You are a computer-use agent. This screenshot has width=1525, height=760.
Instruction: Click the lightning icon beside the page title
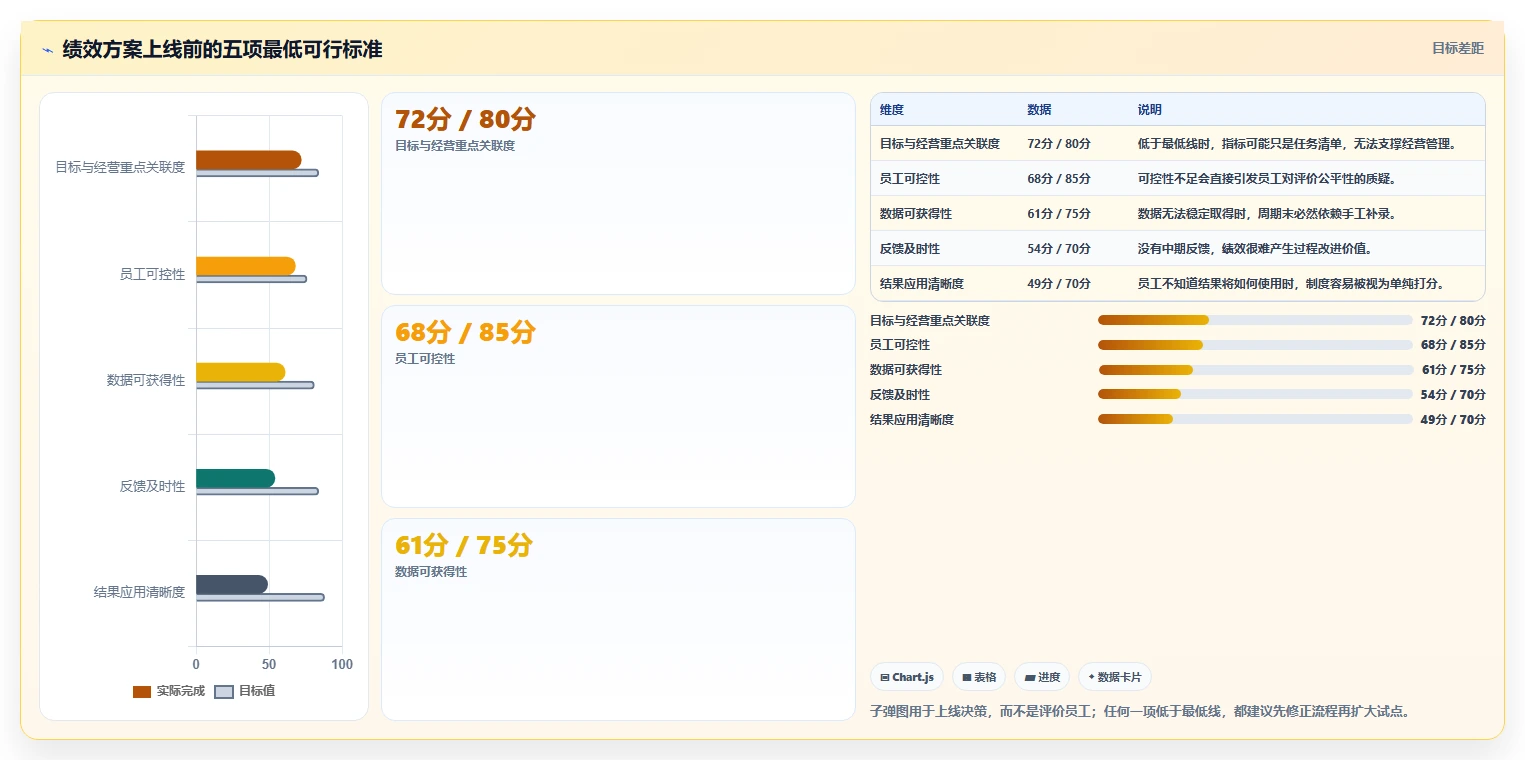(47, 50)
